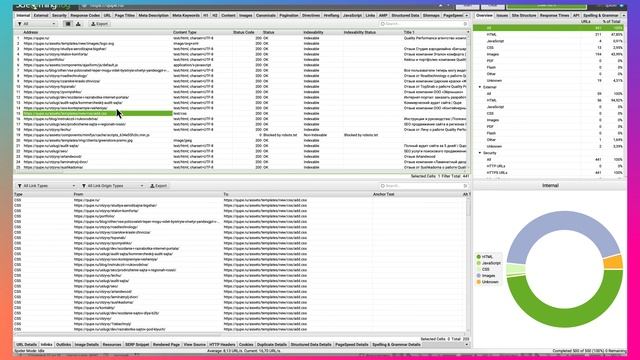The height and width of the screenshot is (360, 640).
Task: Open the top filter dropdown showing All
Action: (36, 24)
